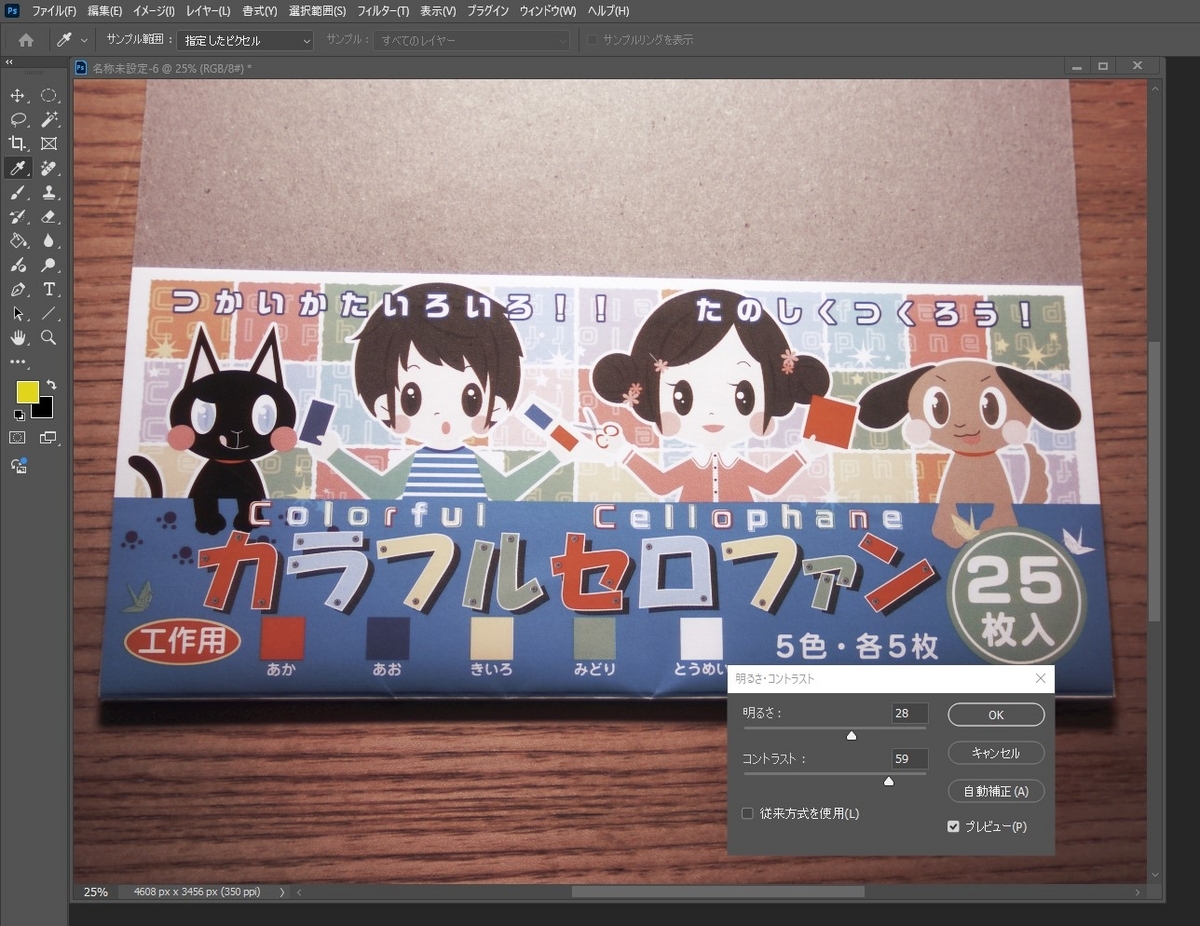Viewport: 1200px width, 926px height.
Task: Open the 表示 menu
Action: (x=438, y=11)
